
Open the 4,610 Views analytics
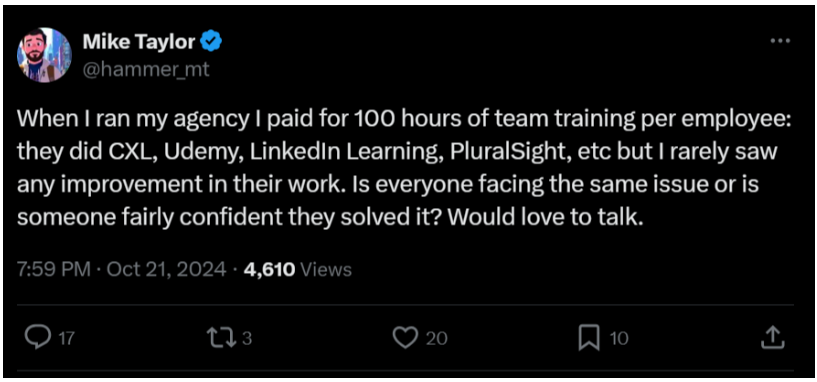click(x=298, y=269)
